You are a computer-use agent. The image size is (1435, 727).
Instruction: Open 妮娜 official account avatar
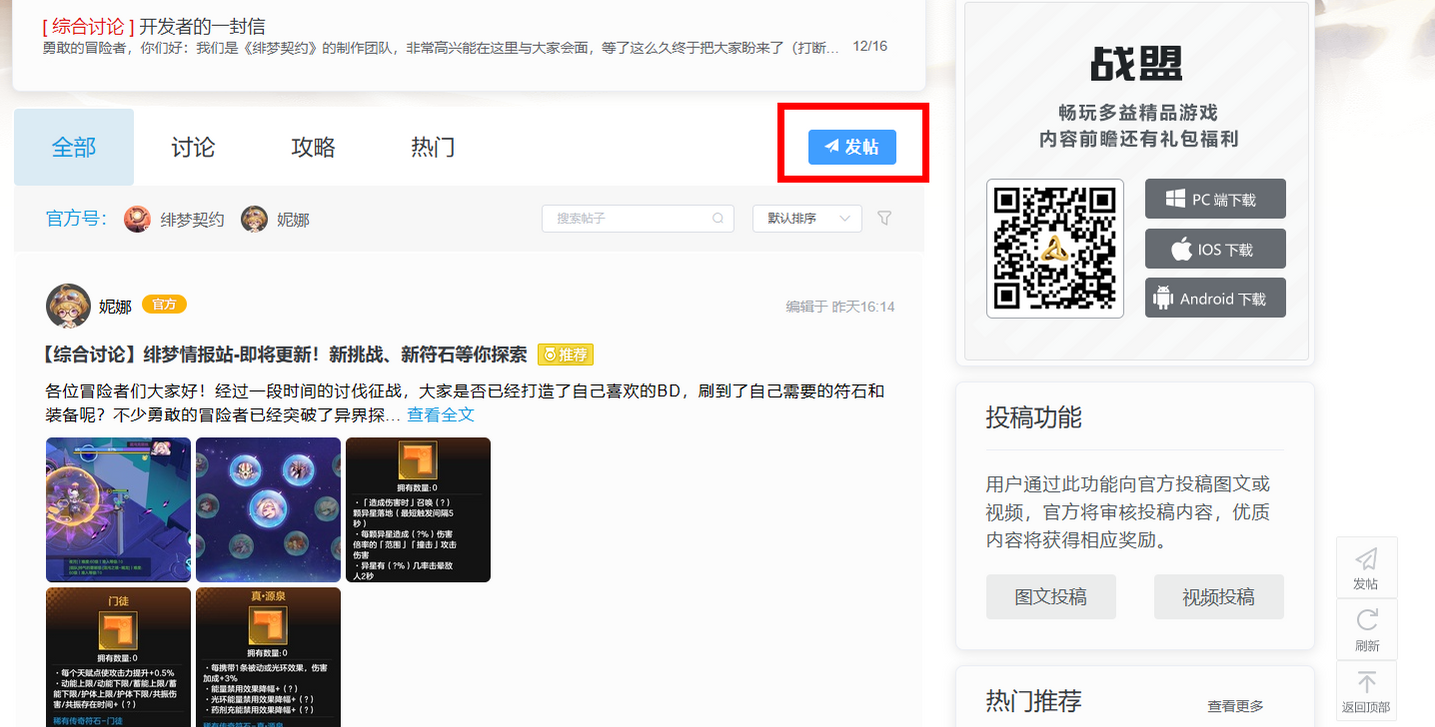coord(255,219)
